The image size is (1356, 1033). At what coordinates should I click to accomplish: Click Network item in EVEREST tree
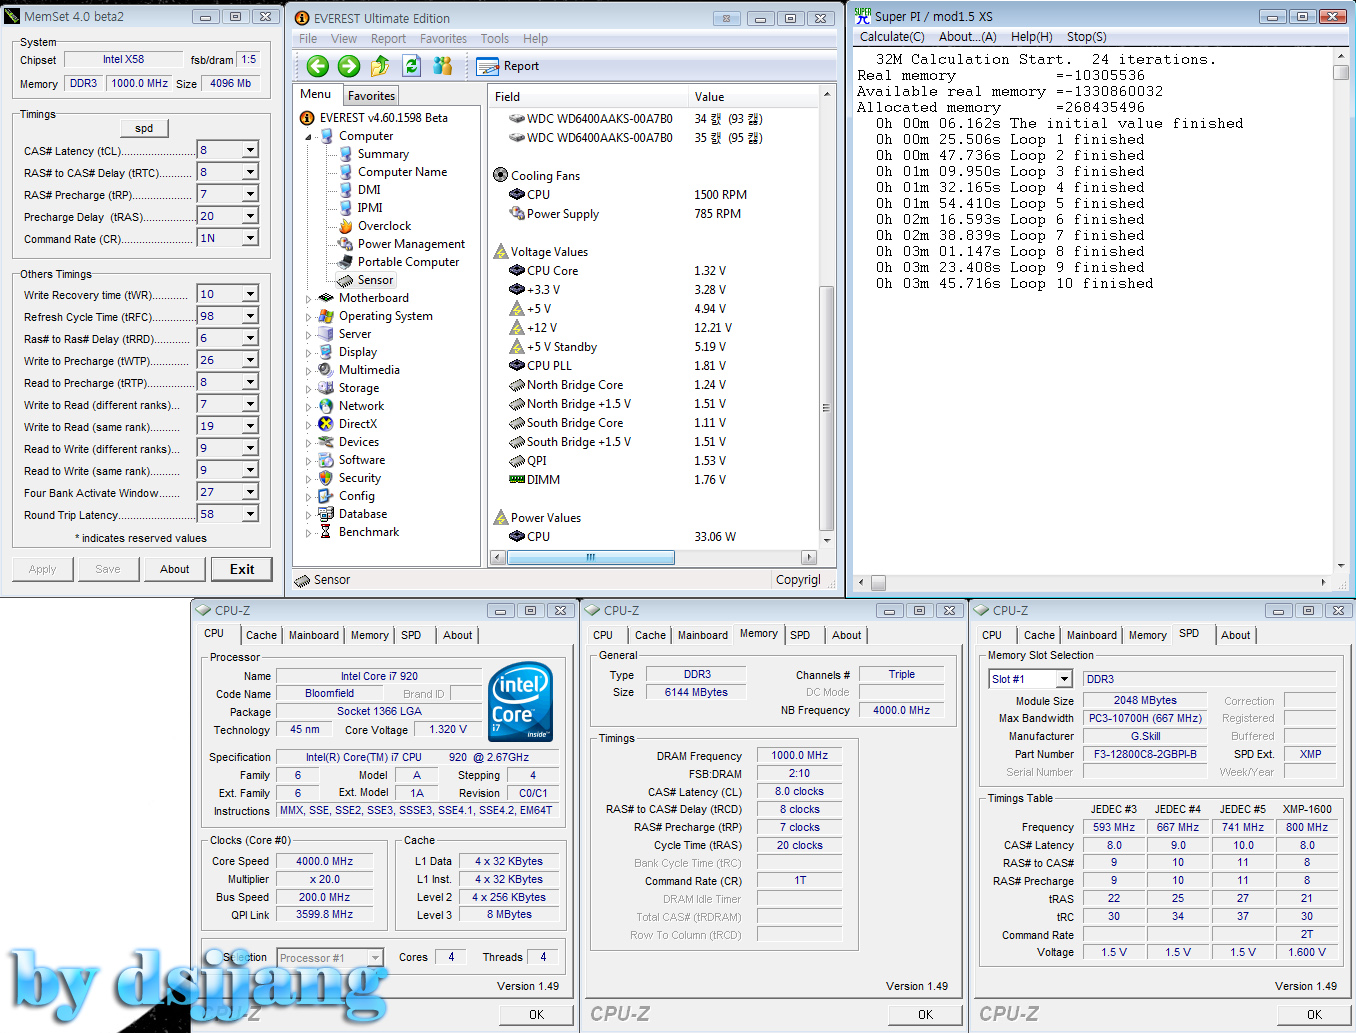pyautogui.click(x=361, y=406)
